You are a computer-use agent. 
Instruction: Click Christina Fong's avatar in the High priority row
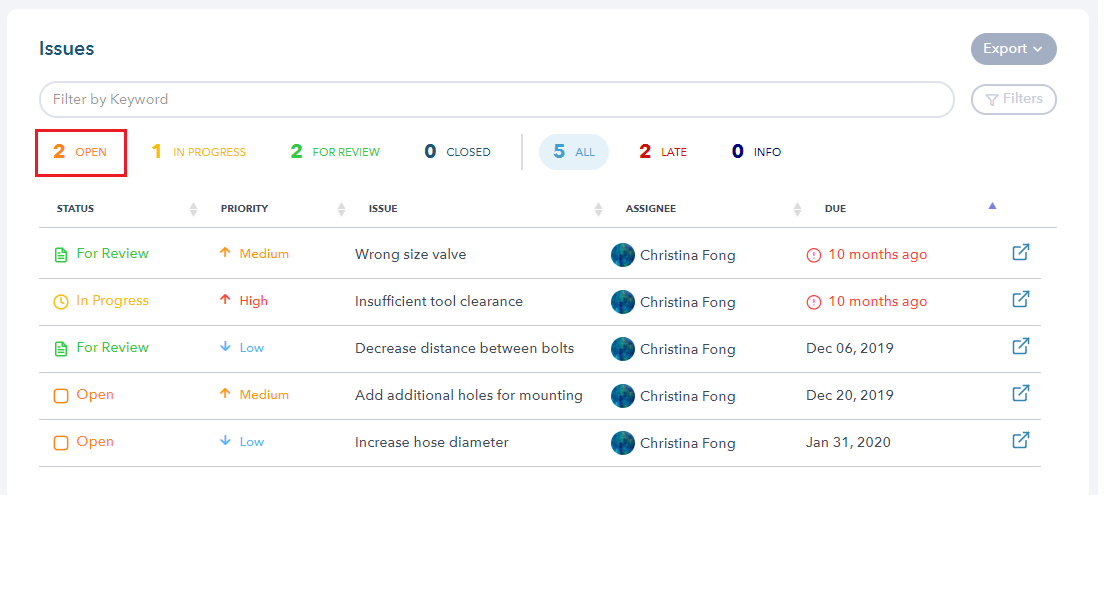tap(622, 302)
